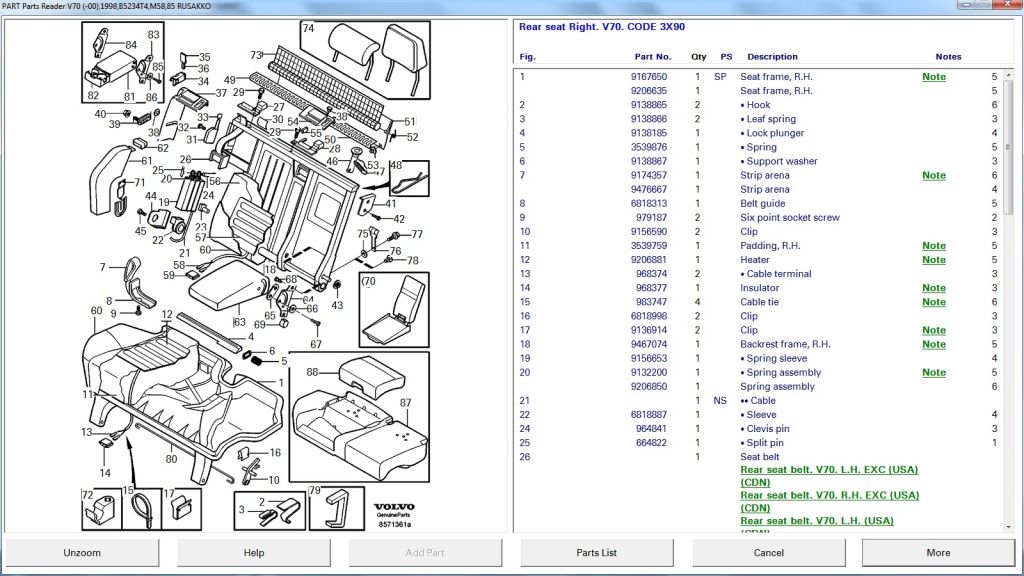The width and height of the screenshot is (1024, 576).
Task: Click the parts list scrollbar thumb
Action: tap(1008, 147)
